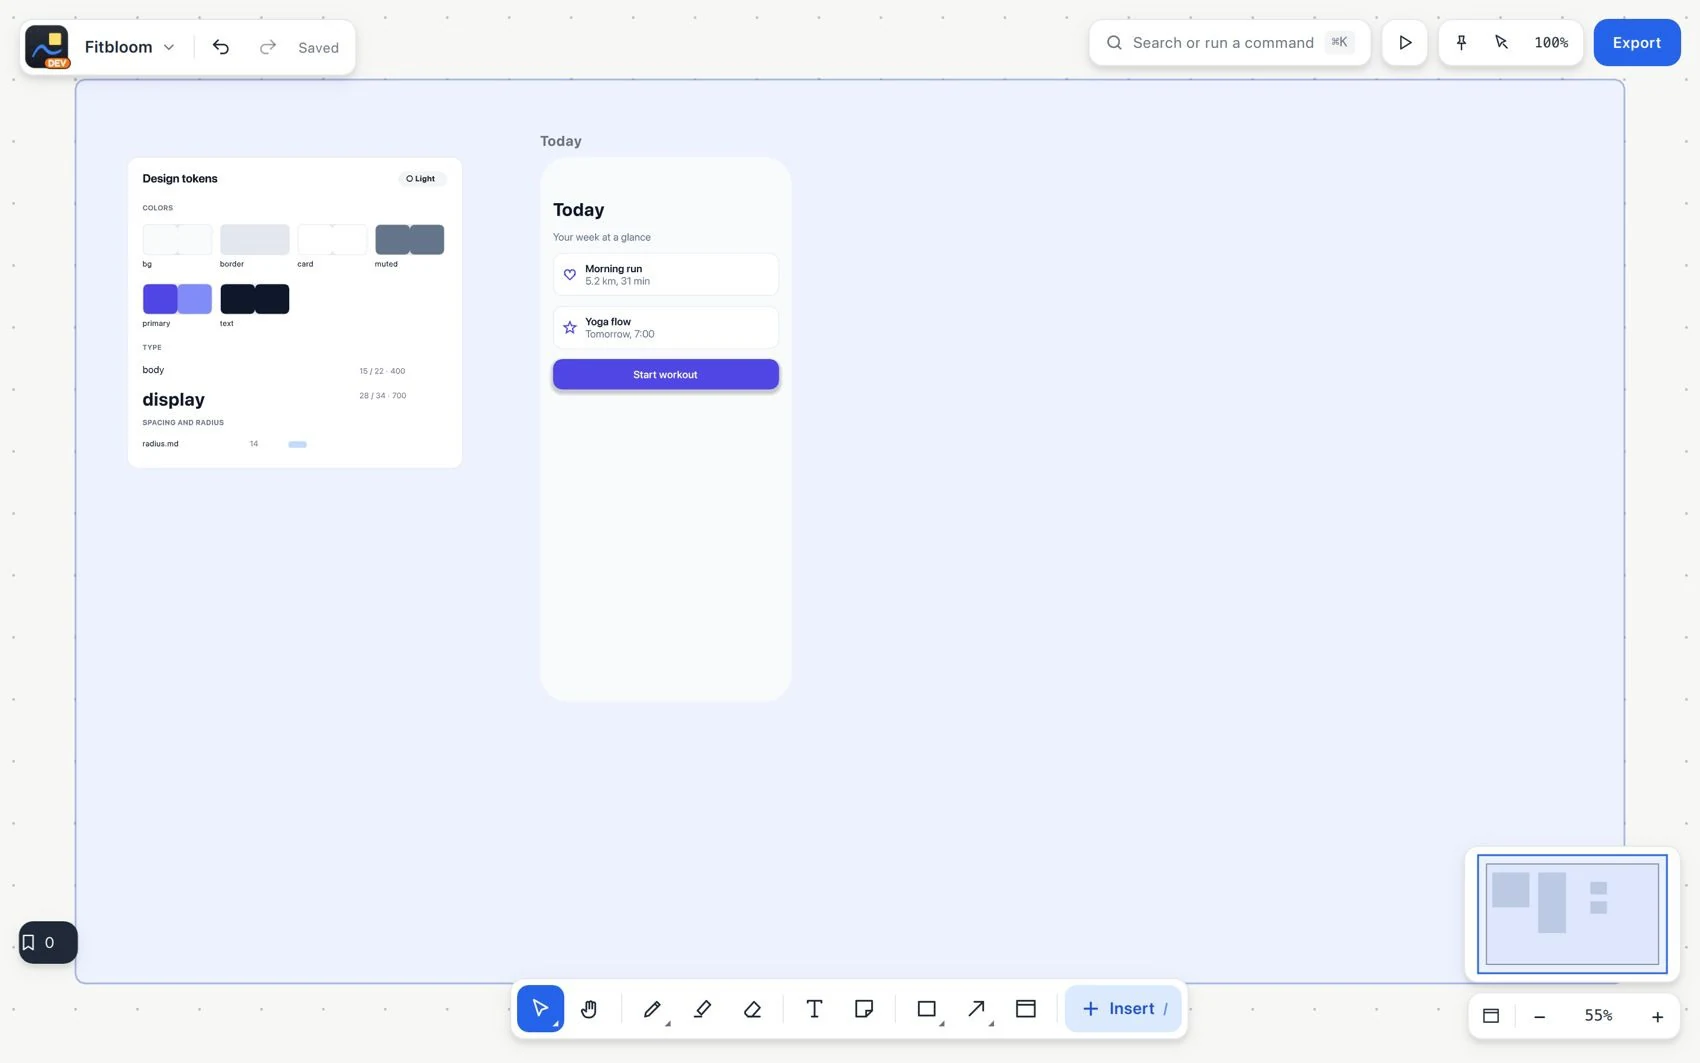
Task: Select the border color swatch
Action: pyautogui.click(x=255, y=239)
